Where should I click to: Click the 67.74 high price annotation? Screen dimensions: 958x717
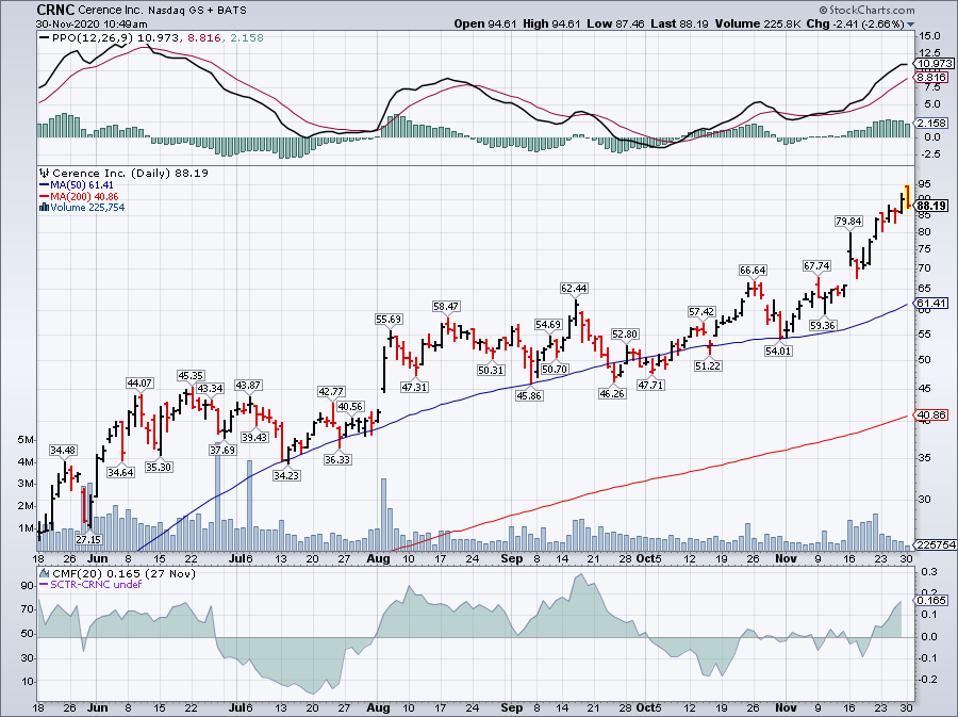click(x=817, y=266)
